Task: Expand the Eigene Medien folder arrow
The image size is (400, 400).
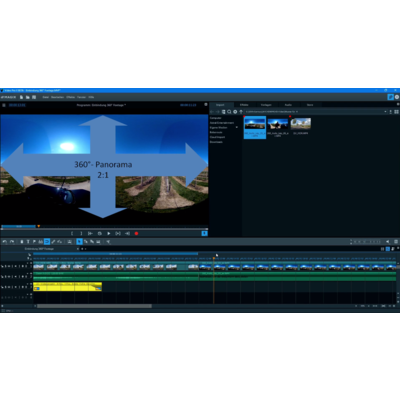Action: click(x=237, y=127)
